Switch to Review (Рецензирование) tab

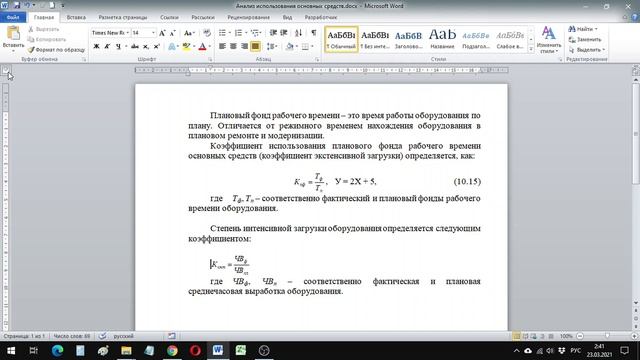[249, 18]
